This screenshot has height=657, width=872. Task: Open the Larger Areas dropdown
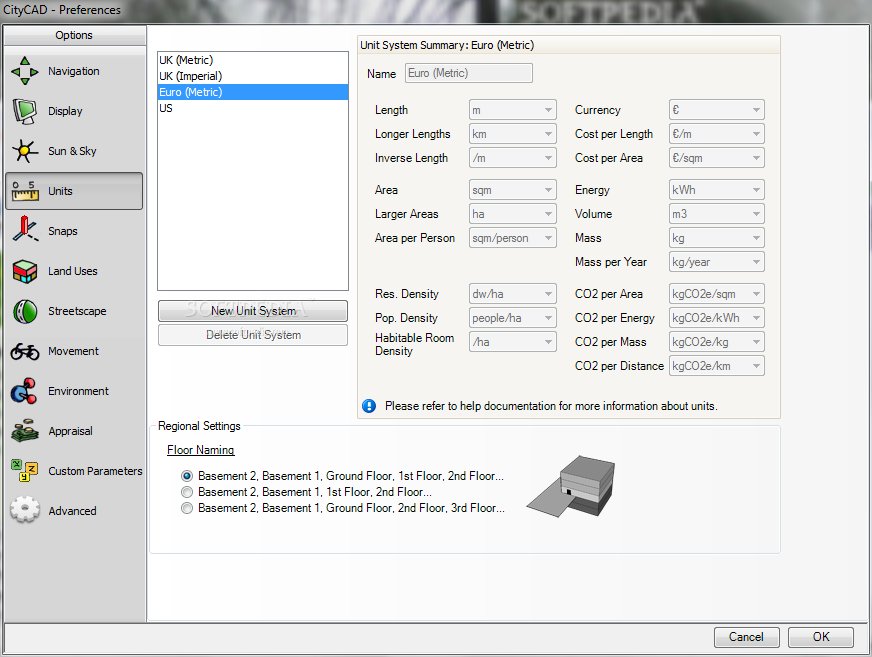(x=512, y=214)
